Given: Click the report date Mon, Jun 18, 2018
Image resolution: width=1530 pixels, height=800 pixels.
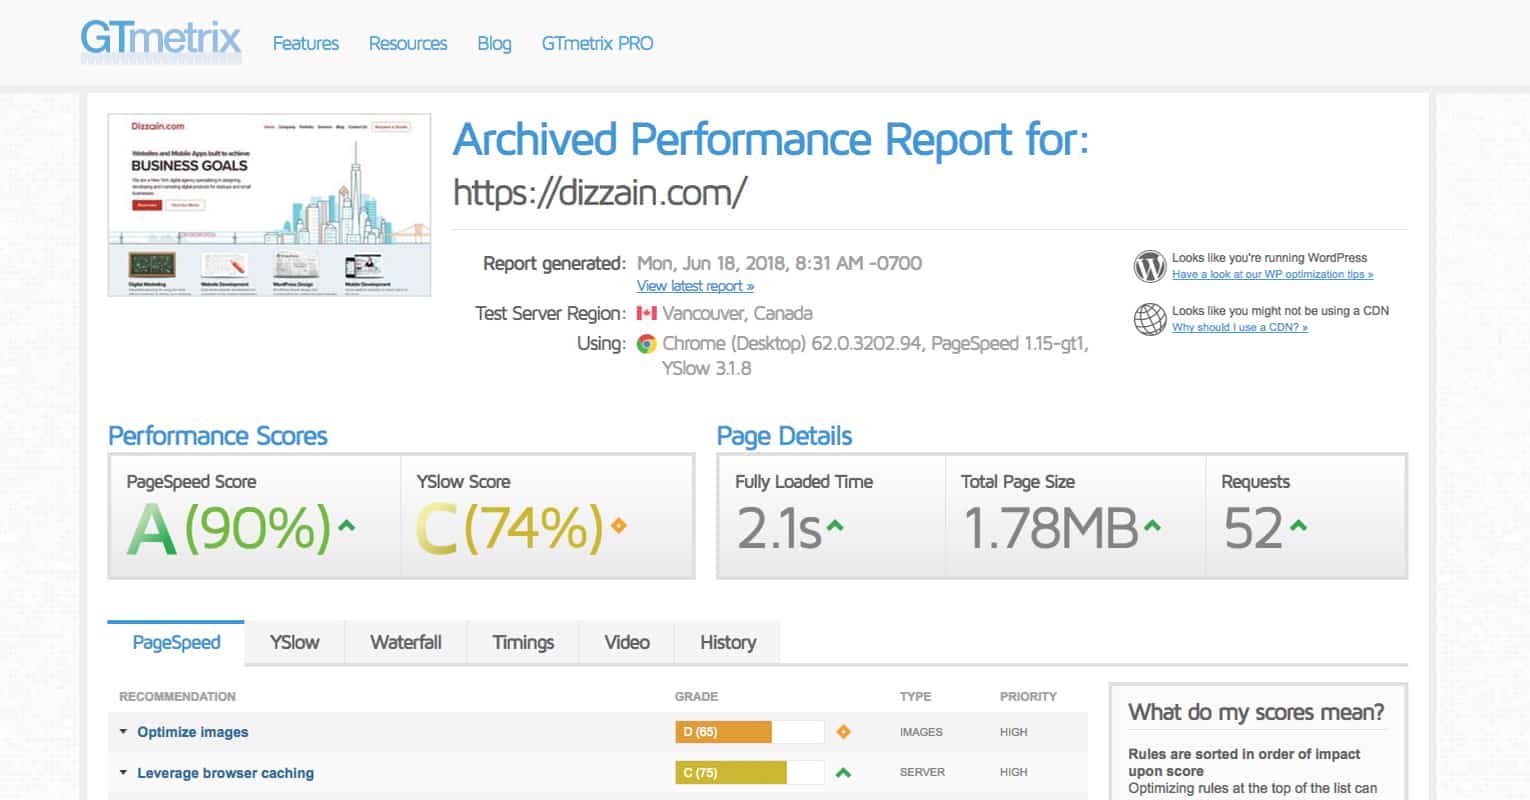Looking at the screenshot, I should click(x=779, y=263).
